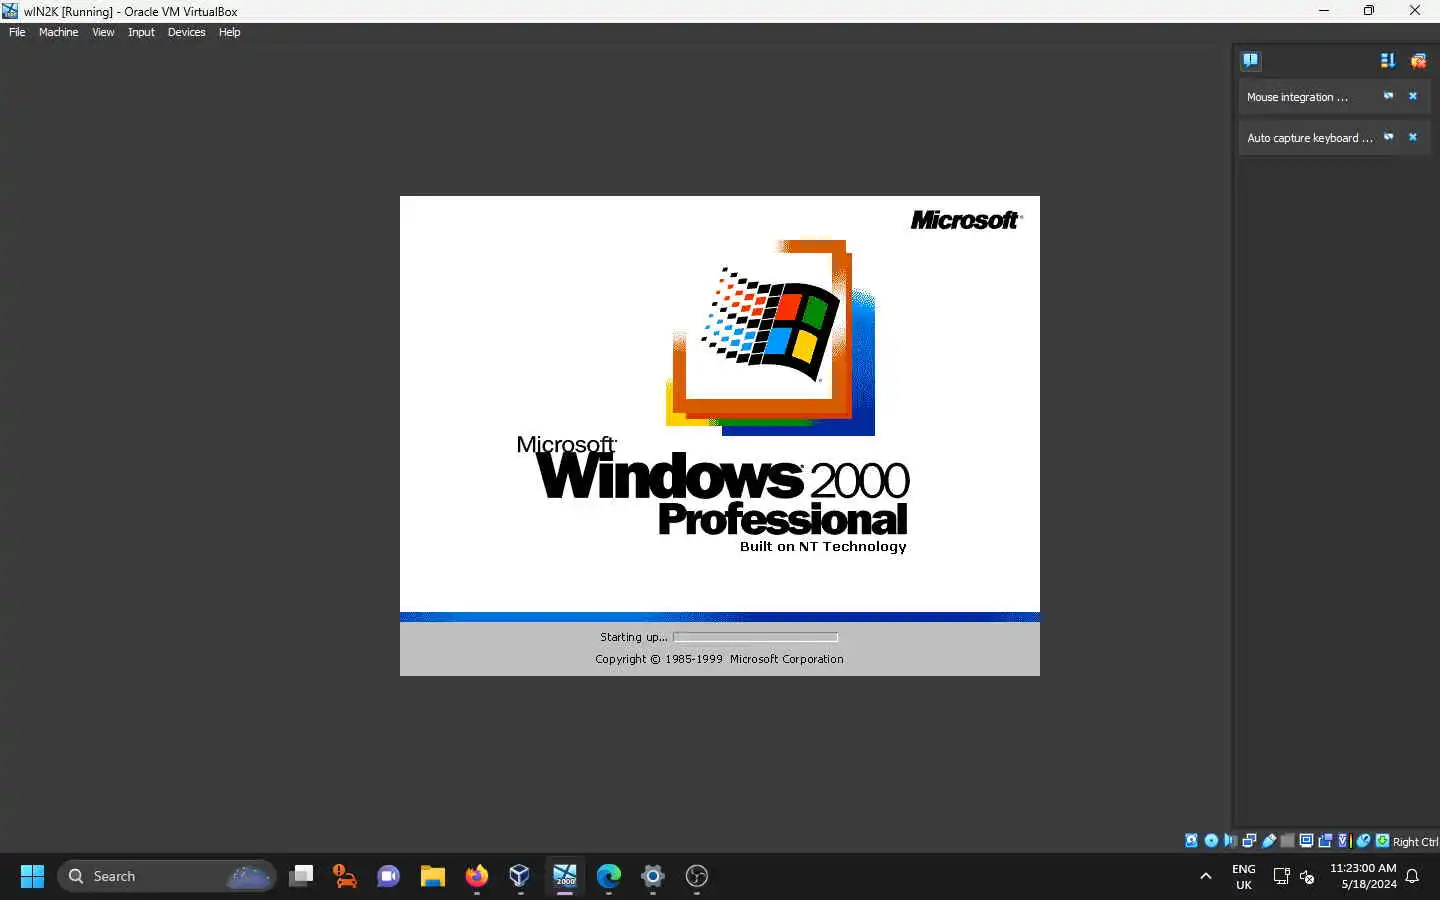Screen dimensions: 1440x900
Task: Click the network adapters status icon
Action: coord(1249,841)
